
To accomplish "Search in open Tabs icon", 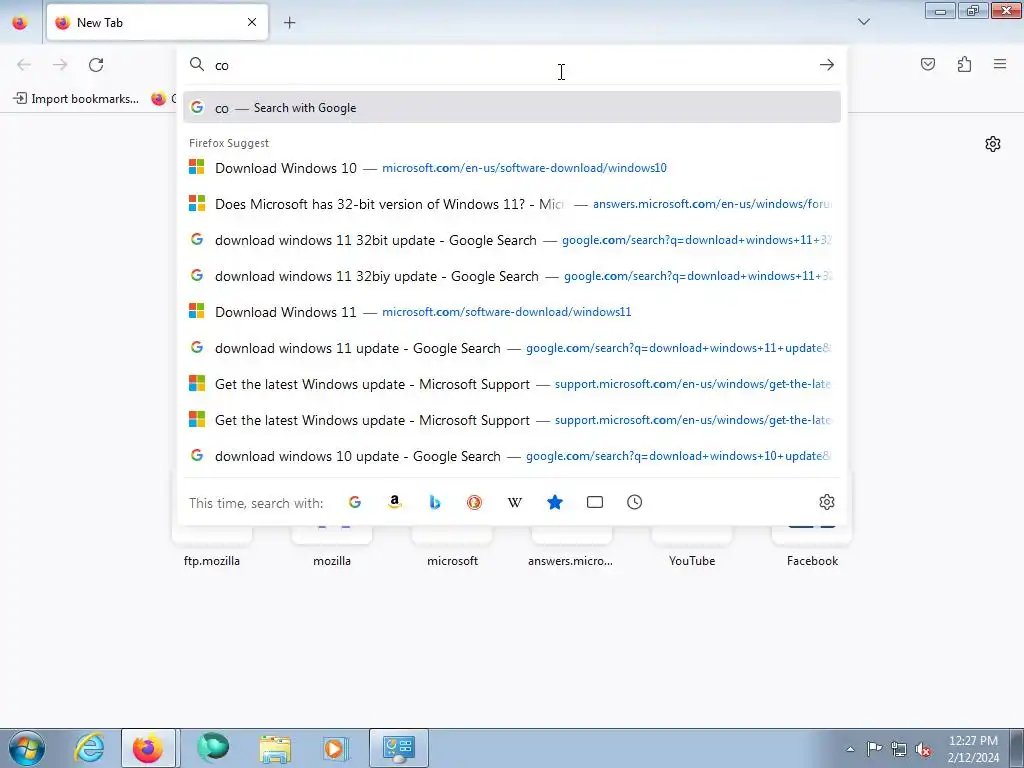I will [594, 502].
